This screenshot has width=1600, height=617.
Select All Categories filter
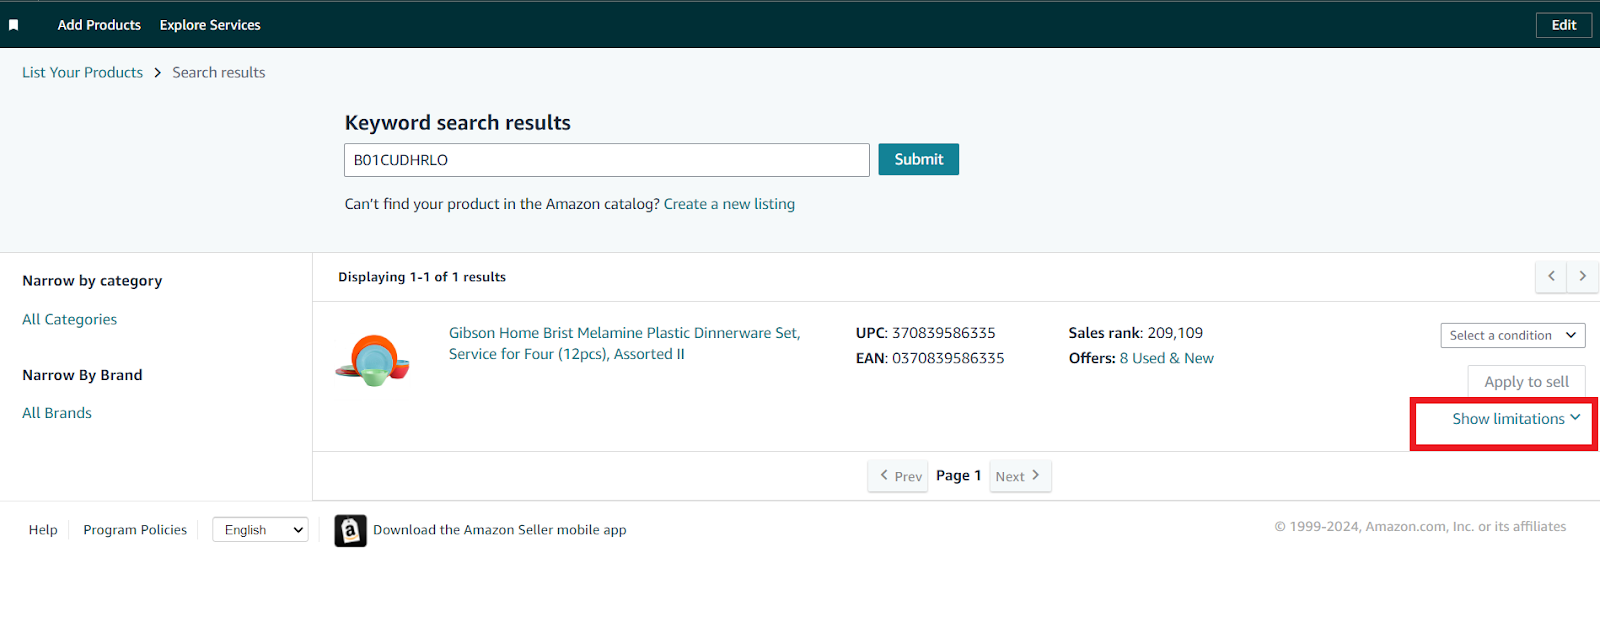pyautogui.click(x=70, y=319)
